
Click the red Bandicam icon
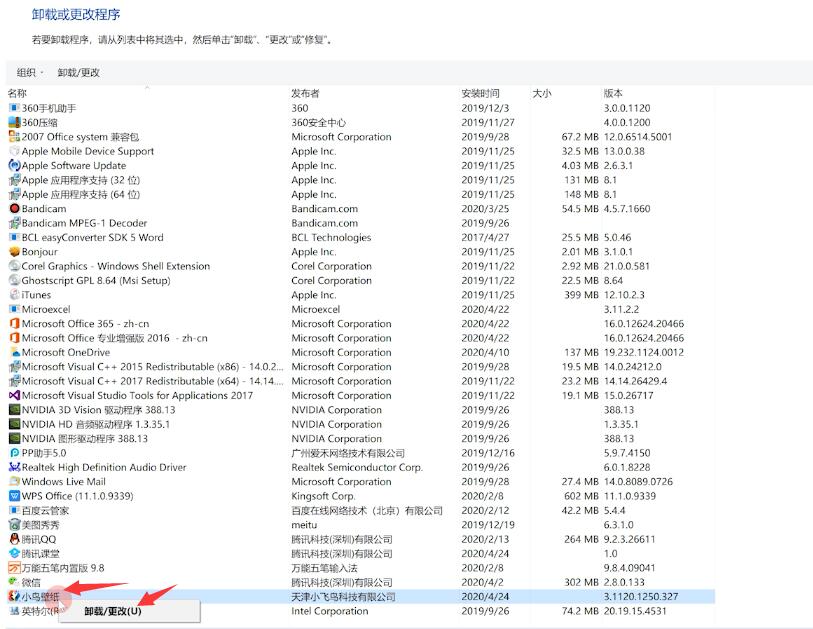pos(15,208)
